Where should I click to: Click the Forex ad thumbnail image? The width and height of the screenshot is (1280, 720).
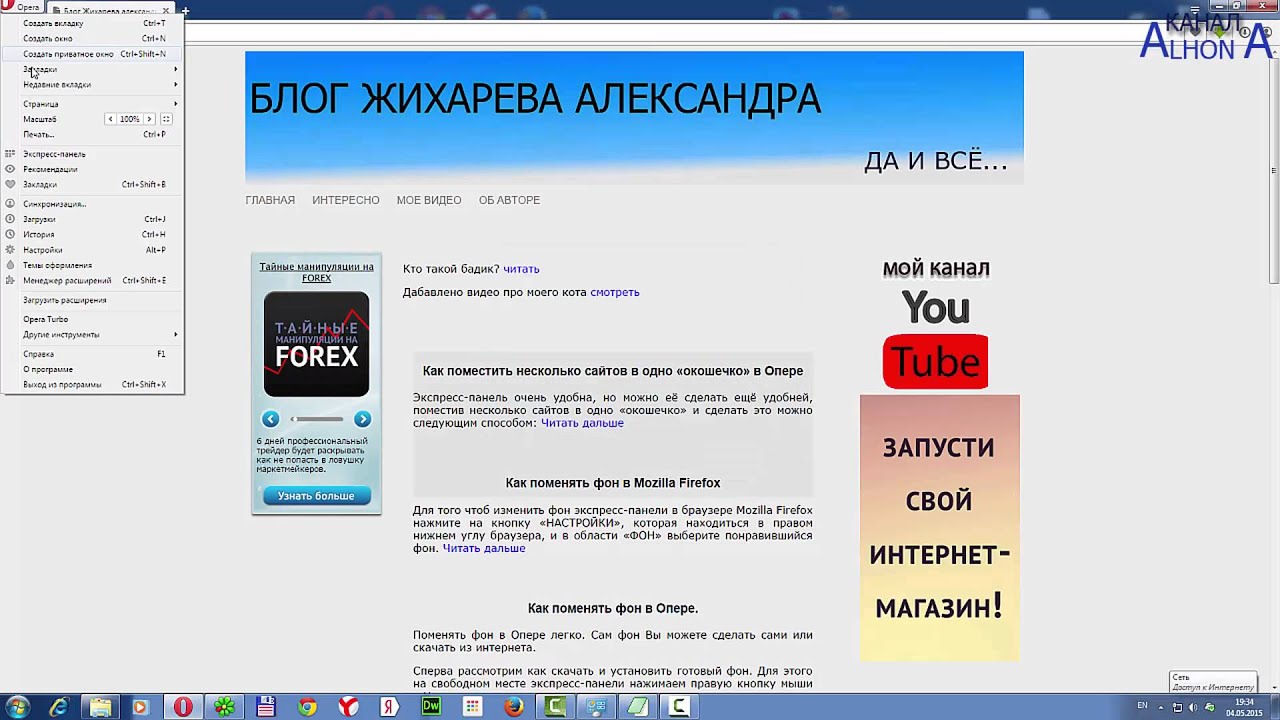point(316,345)
